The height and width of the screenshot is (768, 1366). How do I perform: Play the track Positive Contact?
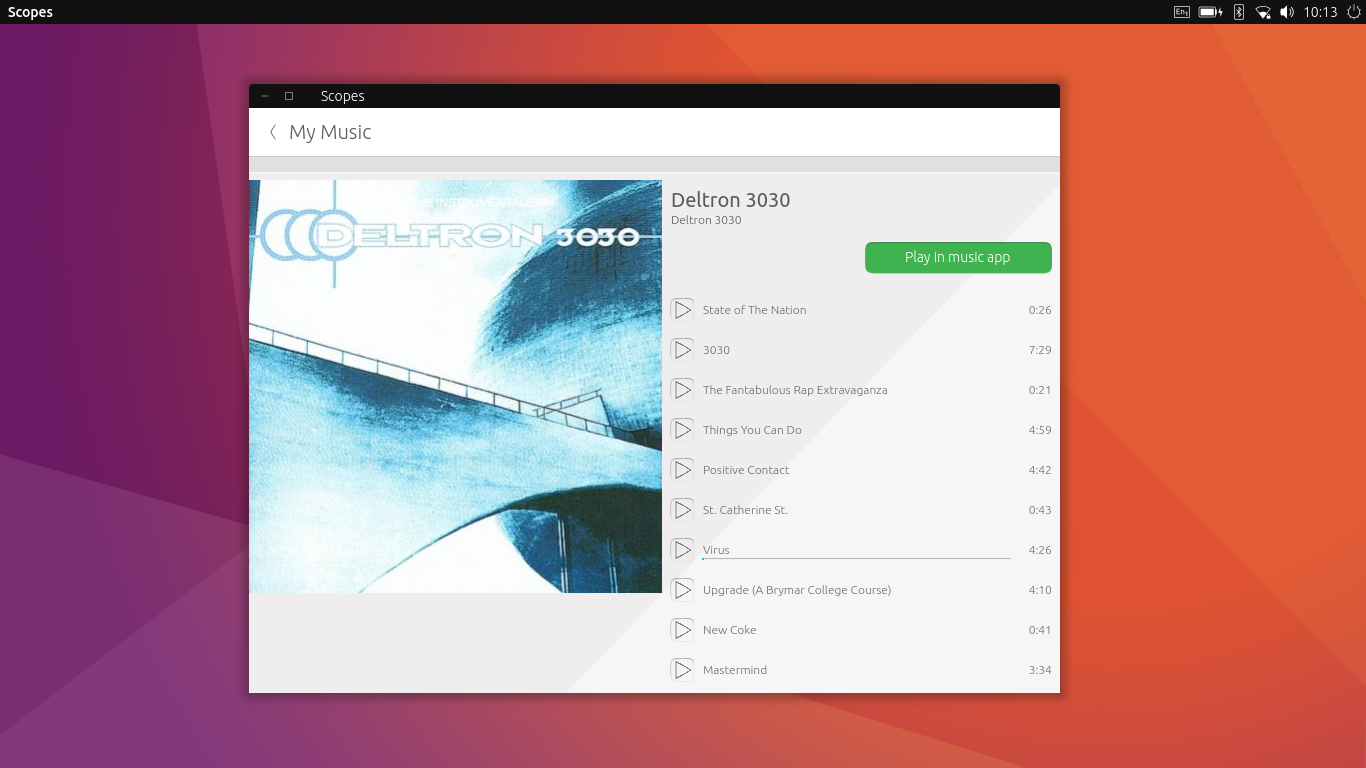point(682,470)
